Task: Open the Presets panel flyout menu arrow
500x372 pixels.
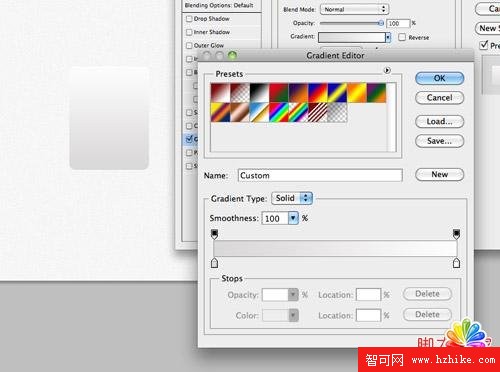Action: click(x=387, y=70)
